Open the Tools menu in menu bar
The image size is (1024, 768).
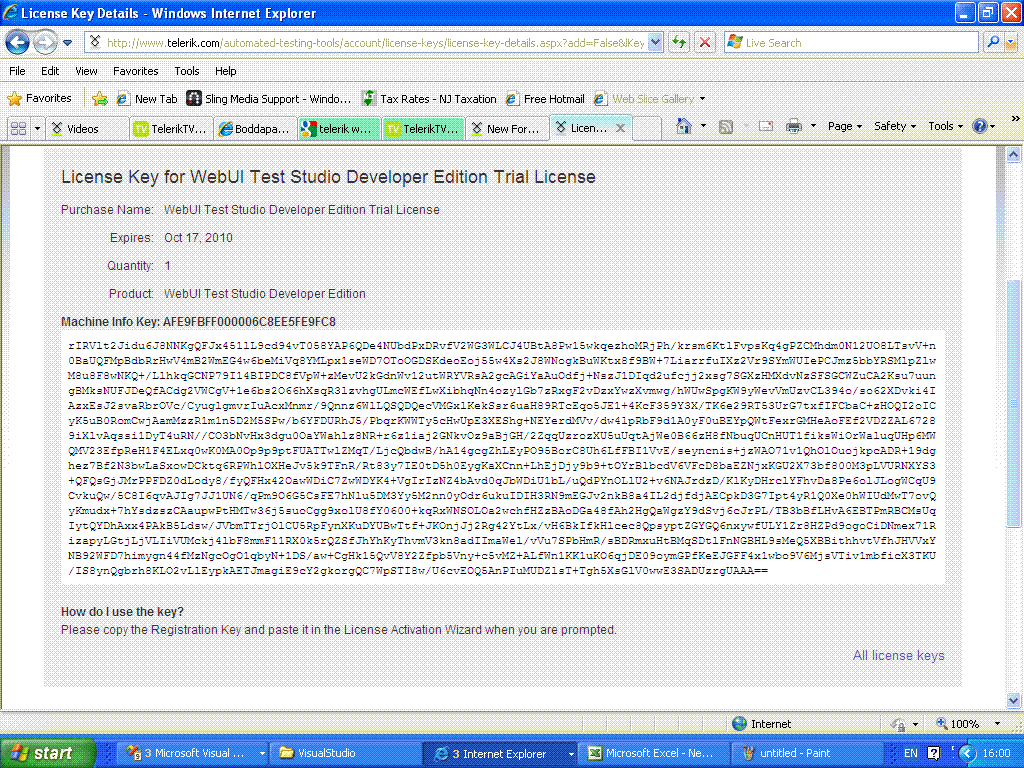click(187, 71)
